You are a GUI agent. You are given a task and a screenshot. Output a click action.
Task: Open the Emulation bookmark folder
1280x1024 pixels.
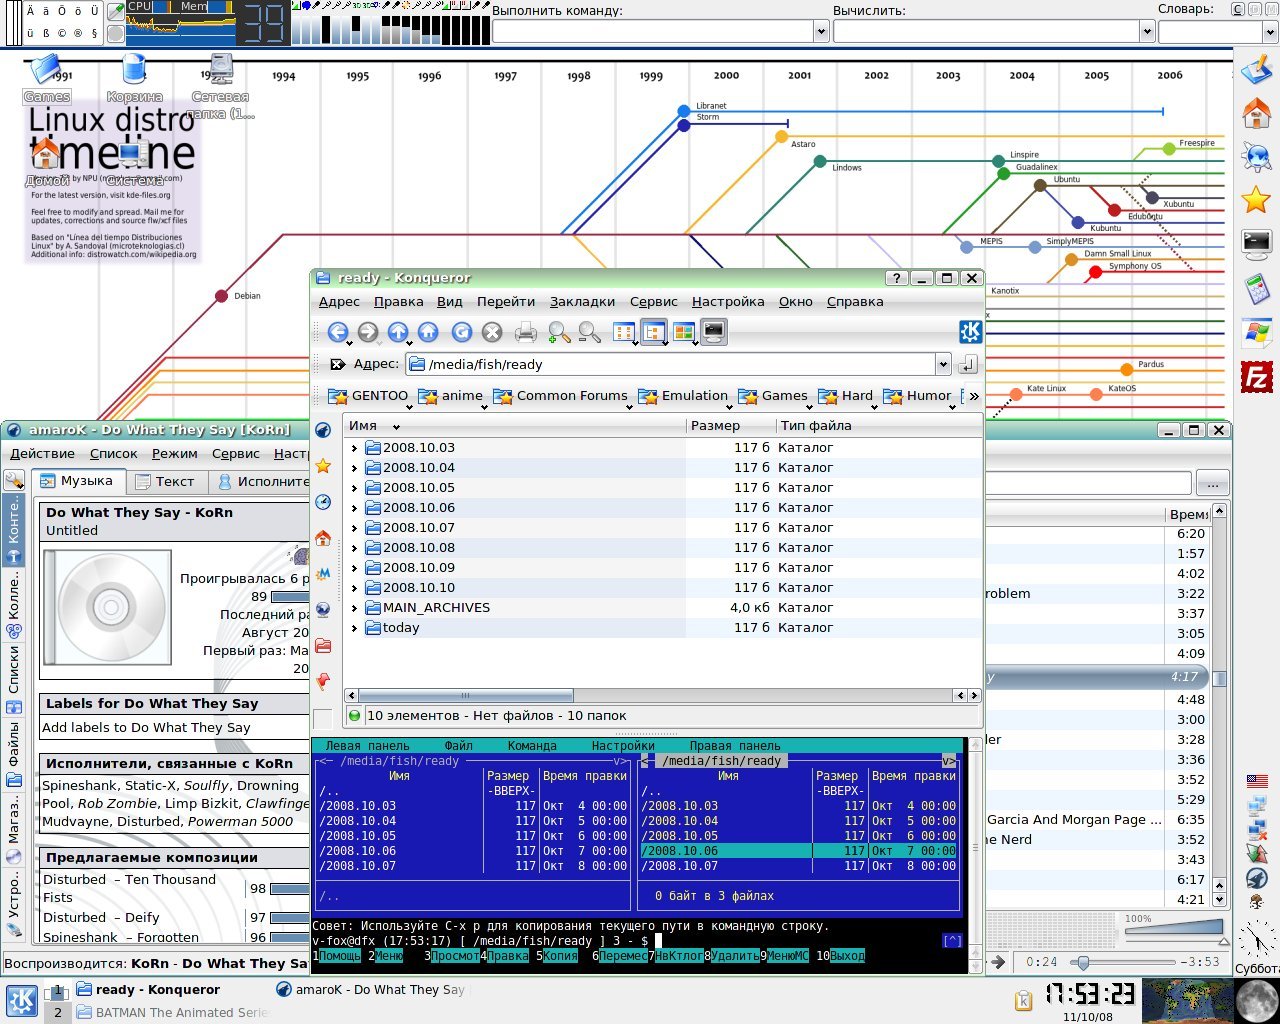point(684,396)
